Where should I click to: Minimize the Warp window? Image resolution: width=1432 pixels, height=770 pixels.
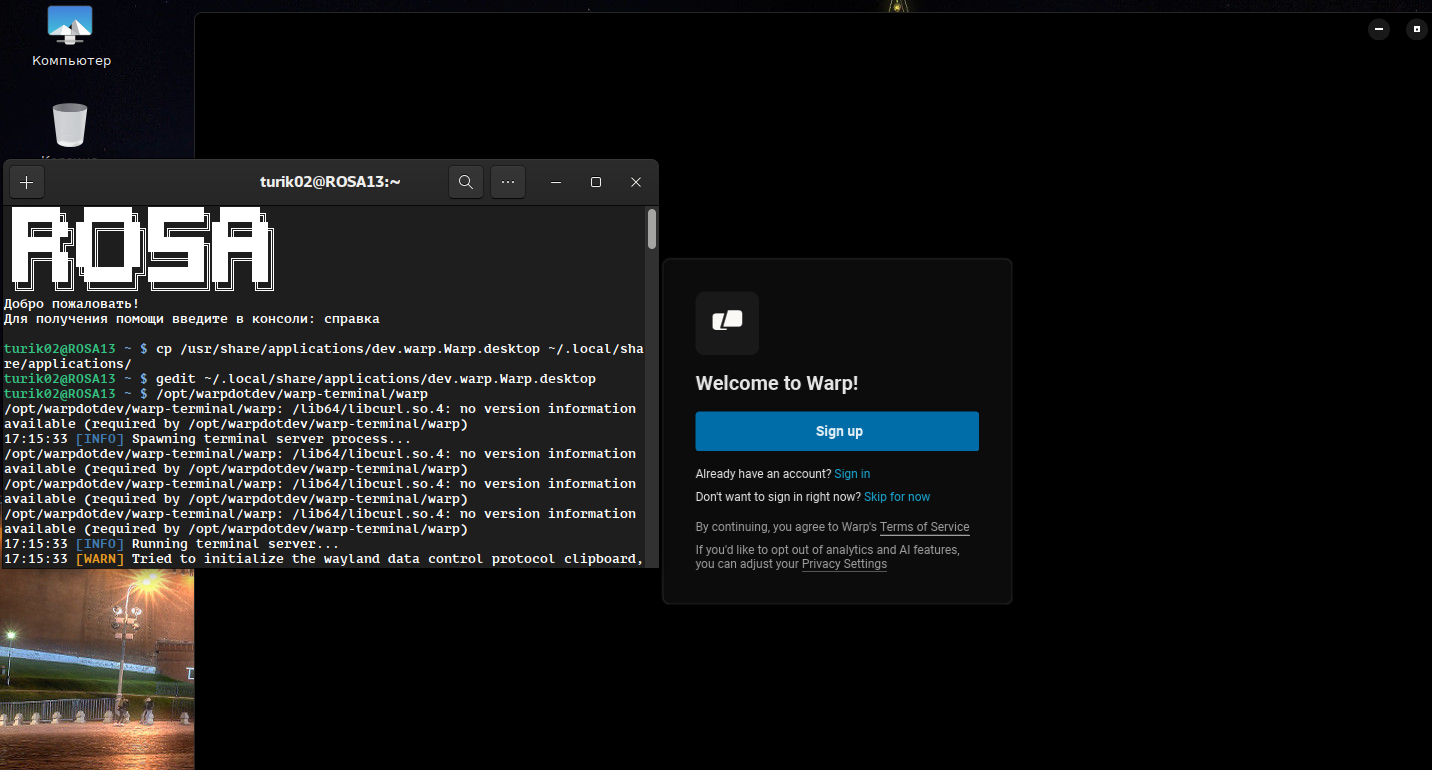[x=1380, y=30]
